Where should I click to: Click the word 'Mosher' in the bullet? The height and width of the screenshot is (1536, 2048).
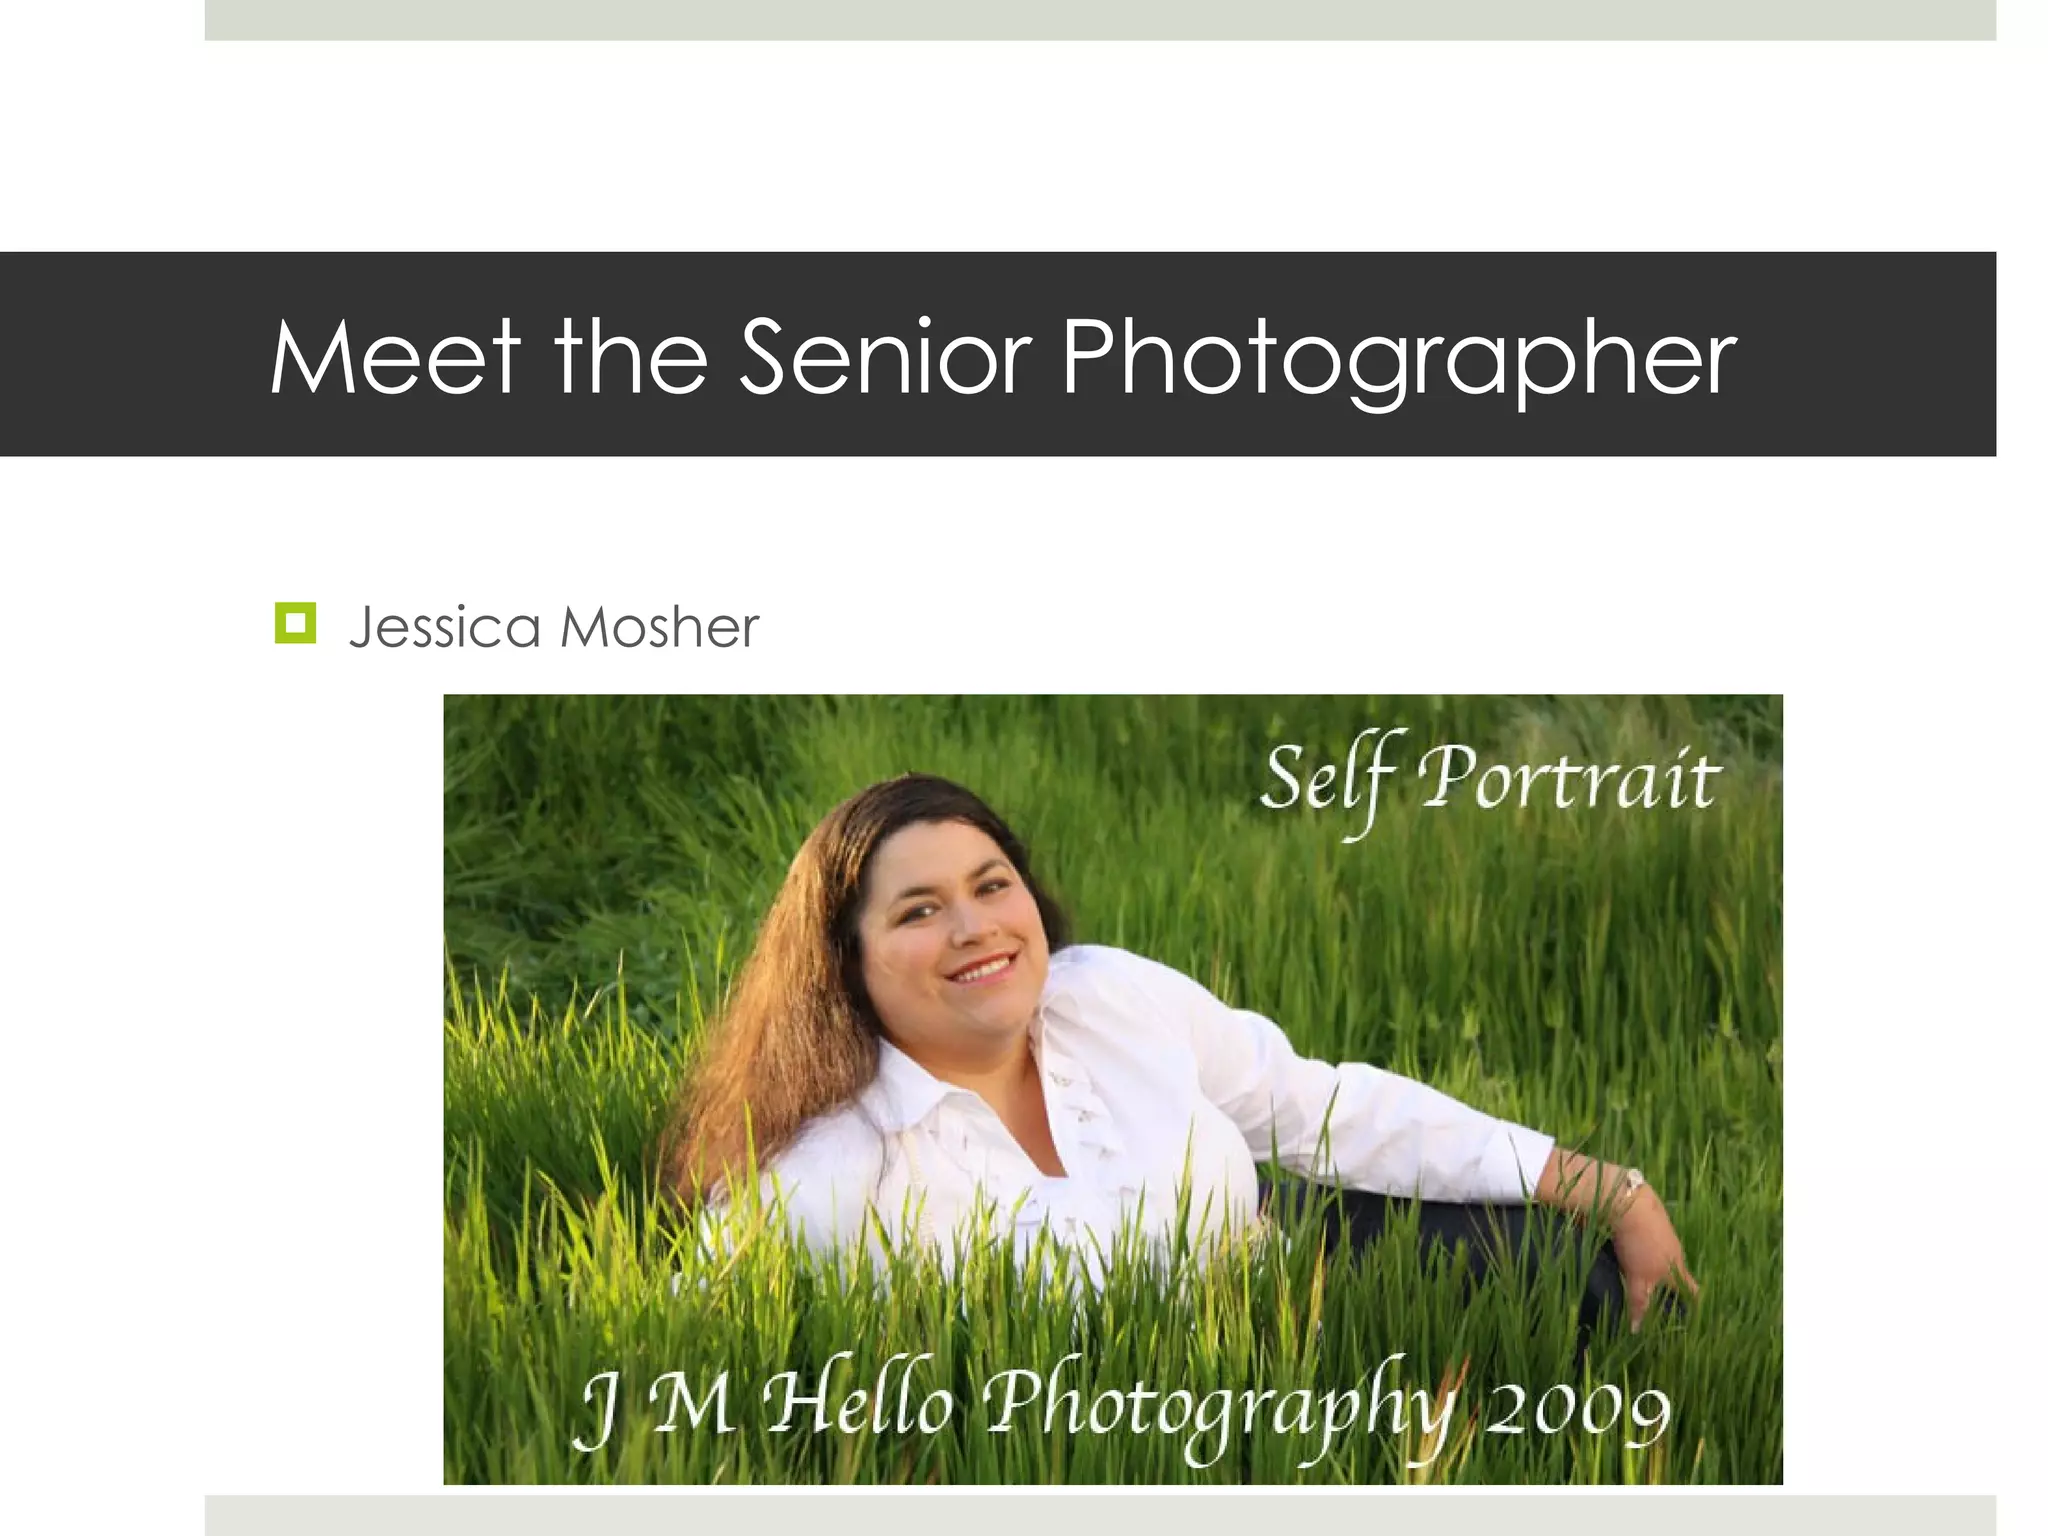click(660, 628)
